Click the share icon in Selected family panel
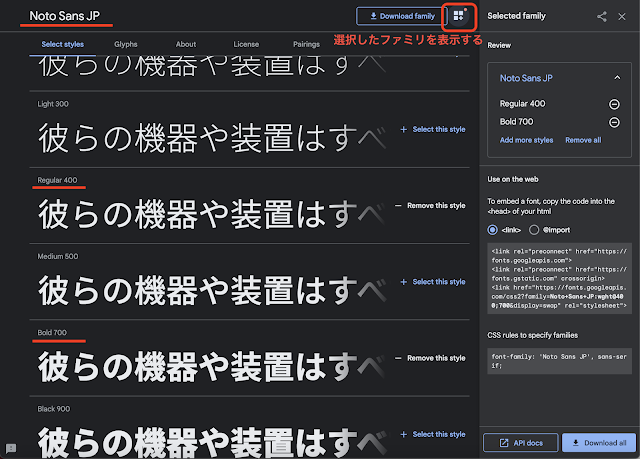 602,17
